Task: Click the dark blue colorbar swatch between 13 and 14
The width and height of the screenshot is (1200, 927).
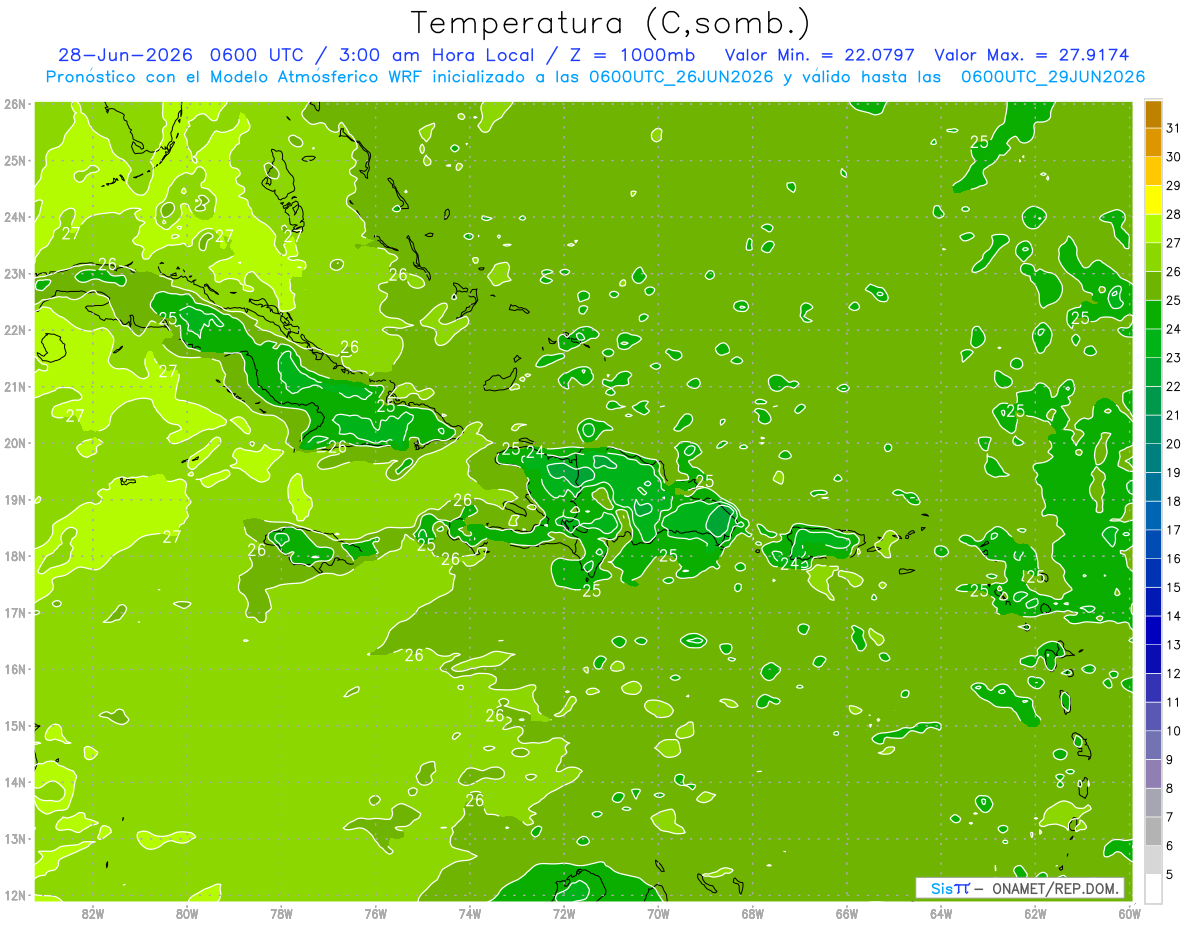Action: (1153, 631)
